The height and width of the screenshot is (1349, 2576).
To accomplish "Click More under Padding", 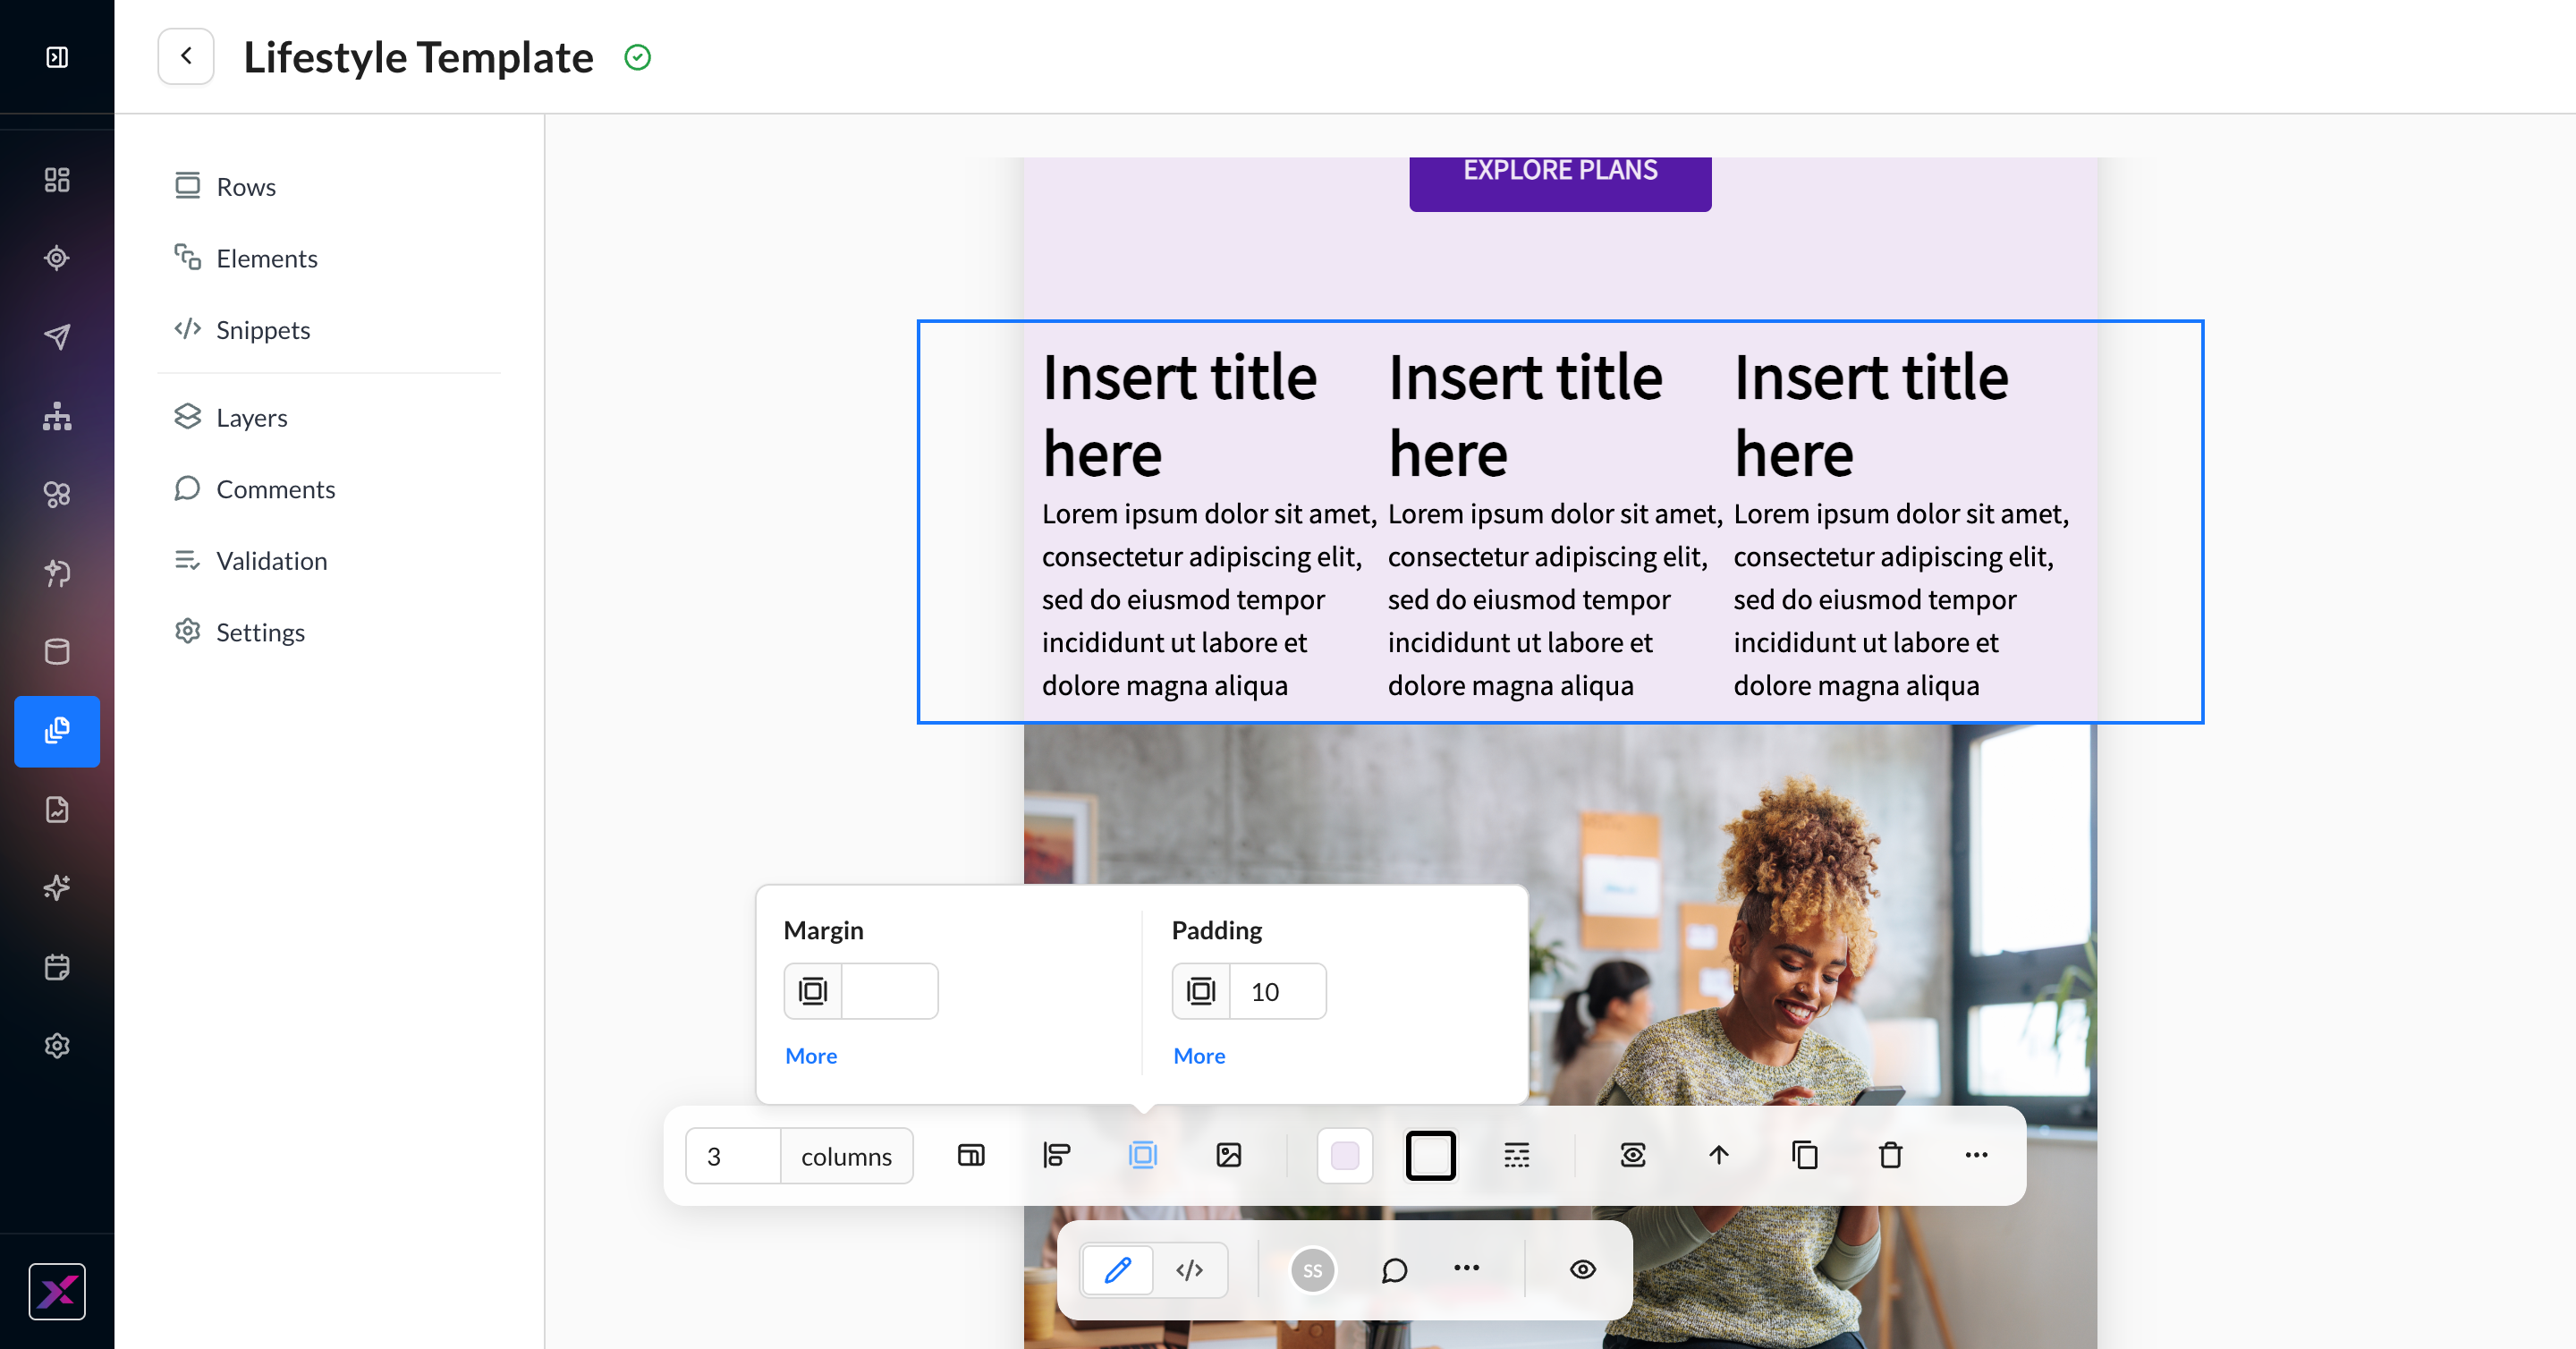I will point(1199,1056).
